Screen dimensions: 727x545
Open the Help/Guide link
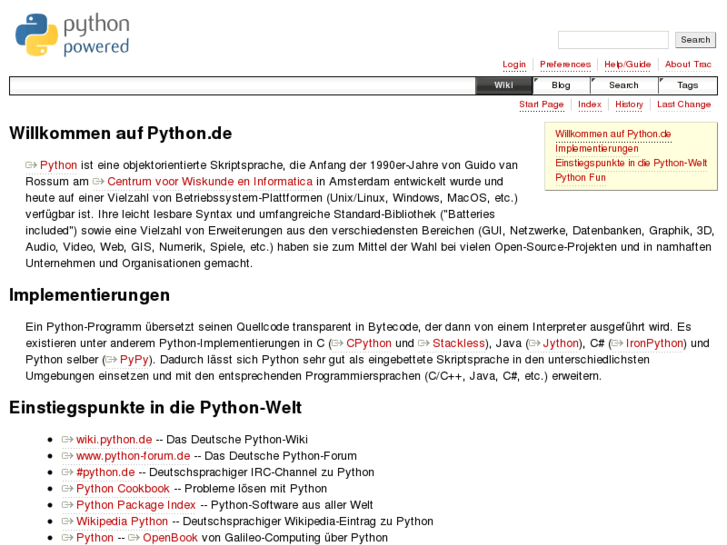point(627,64)
